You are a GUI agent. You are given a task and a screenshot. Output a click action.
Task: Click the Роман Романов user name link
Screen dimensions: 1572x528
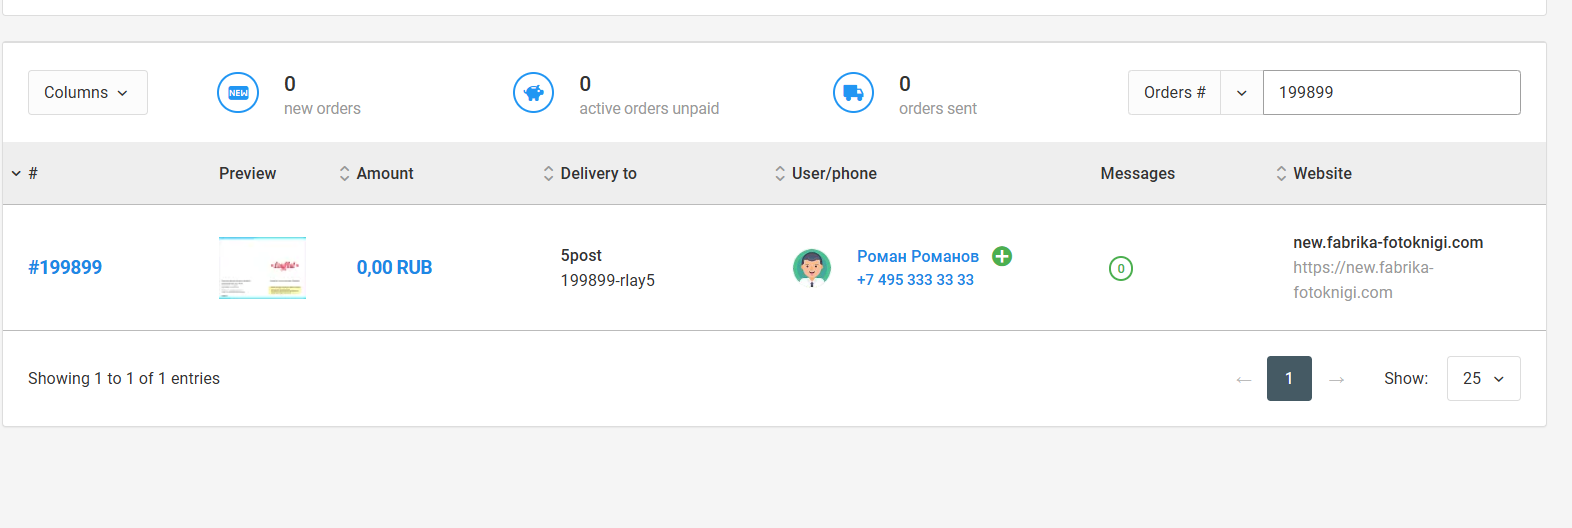pyautogui.click(x=917, y=256)
